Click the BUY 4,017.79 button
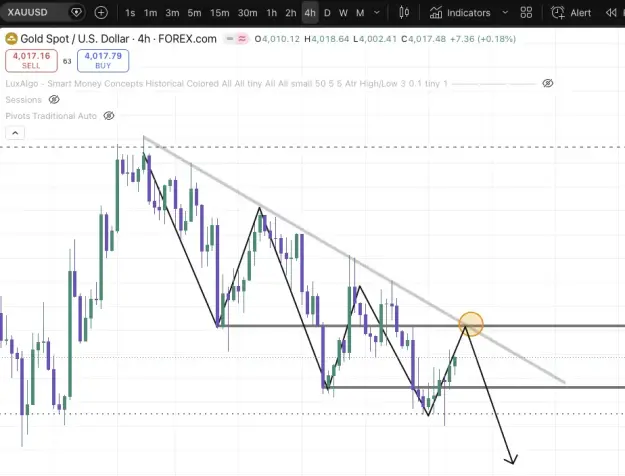Screen dimensions: 625x476 tap(103, 61)
